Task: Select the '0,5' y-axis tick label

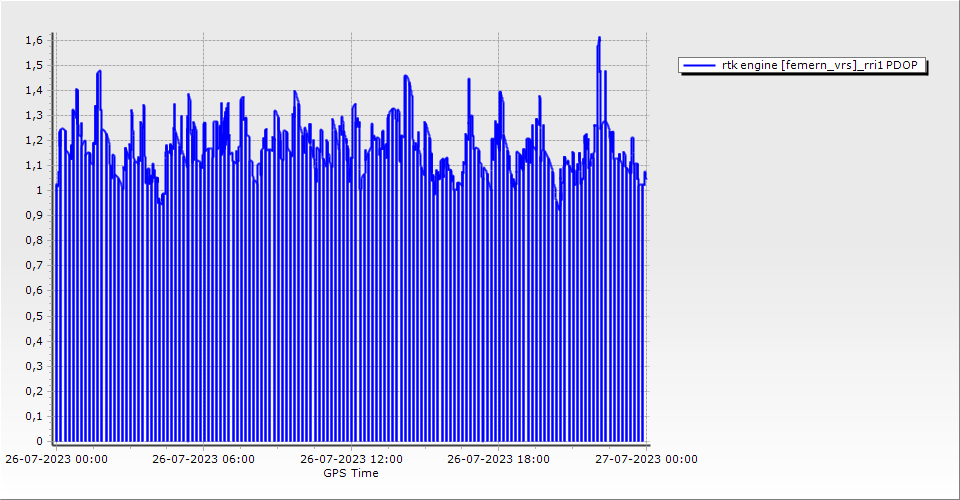Action: [36, 316]
